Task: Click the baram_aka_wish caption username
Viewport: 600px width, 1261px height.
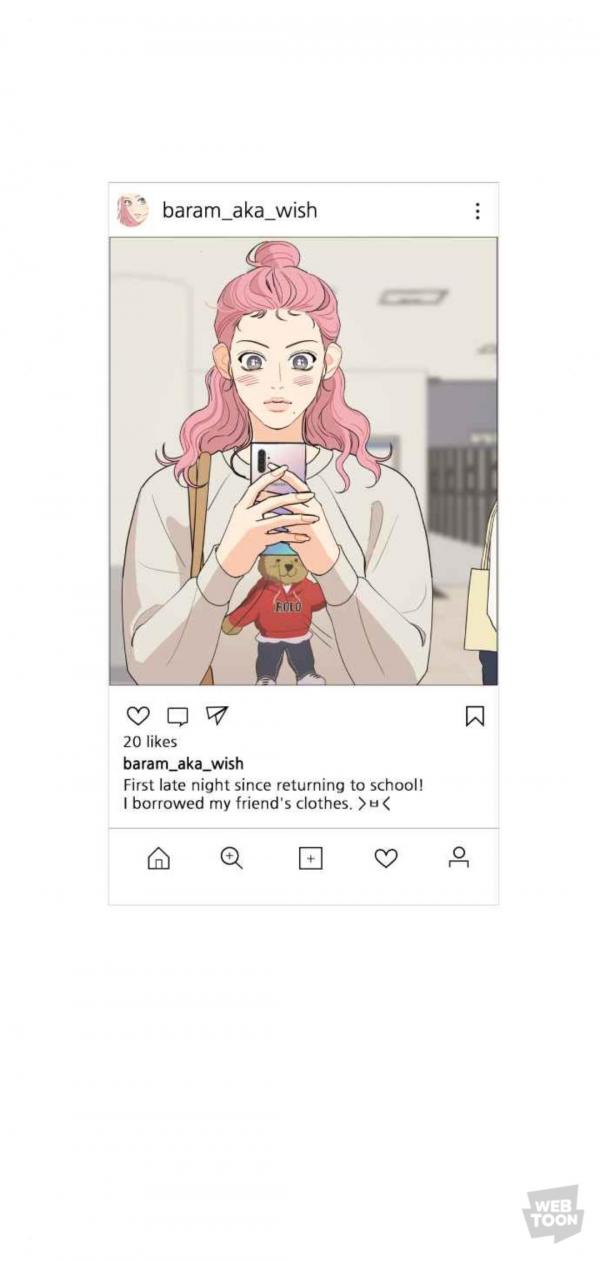Action: click(183, 765)
